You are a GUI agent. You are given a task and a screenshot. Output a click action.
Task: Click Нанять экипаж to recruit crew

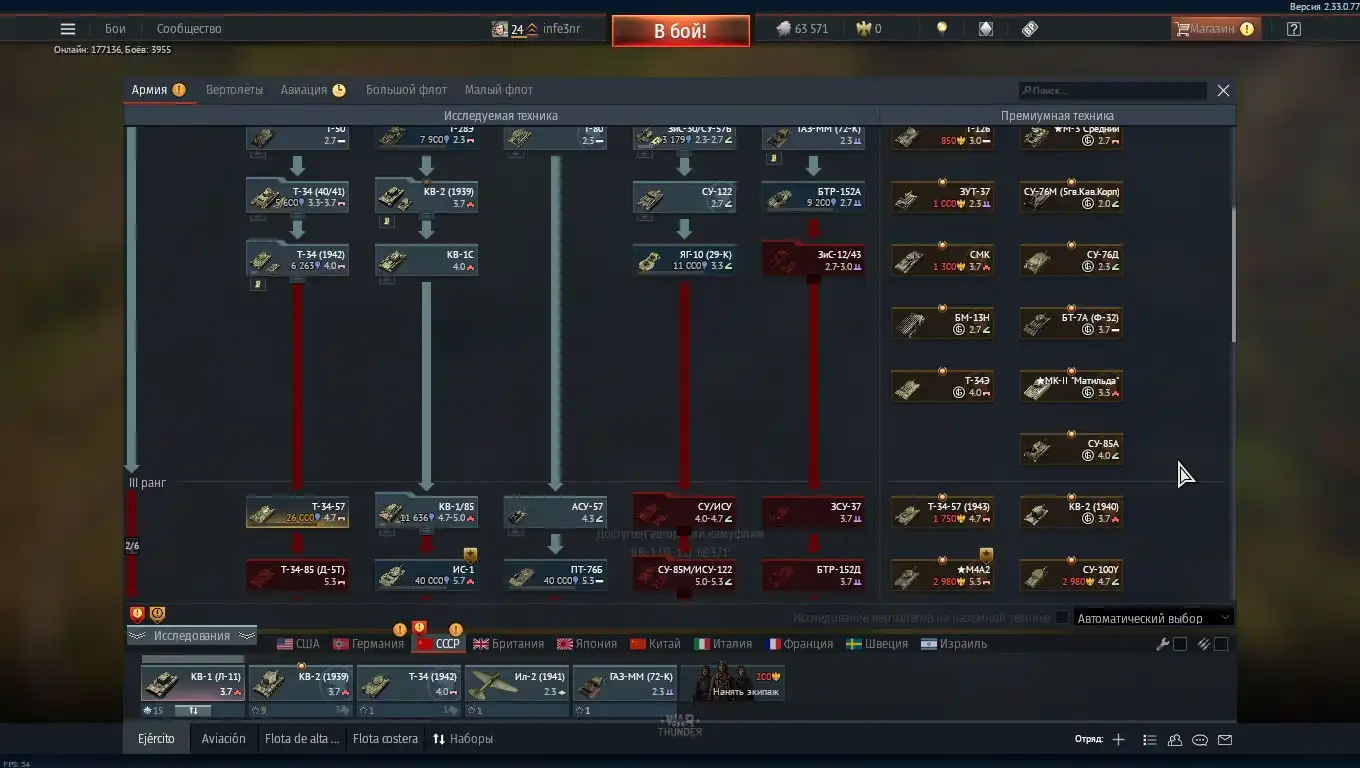(x=732, y=683)
